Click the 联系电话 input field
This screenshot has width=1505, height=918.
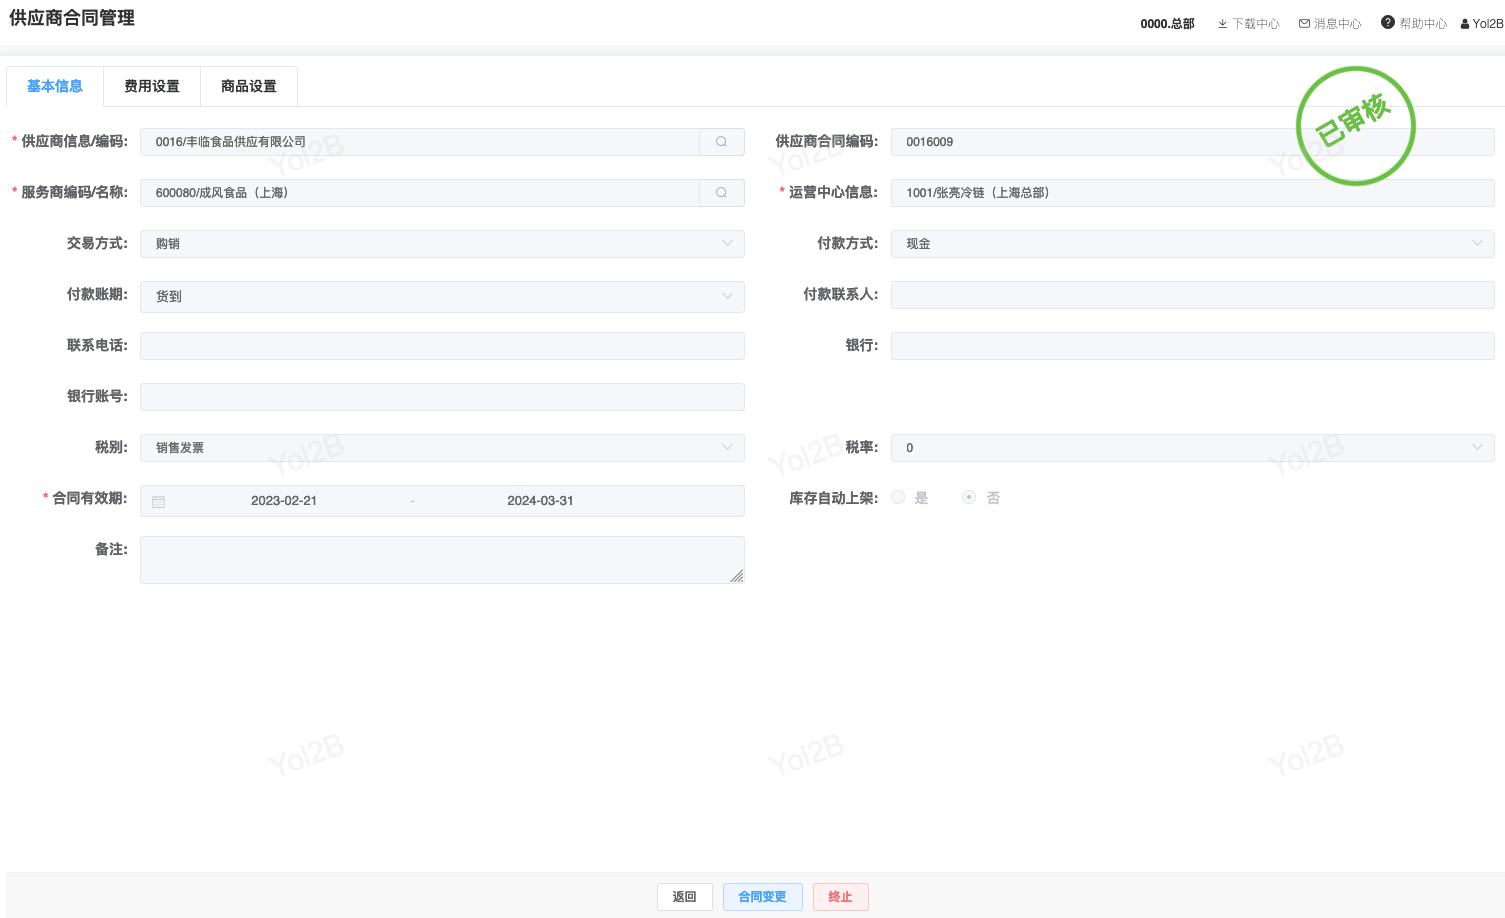442,346
